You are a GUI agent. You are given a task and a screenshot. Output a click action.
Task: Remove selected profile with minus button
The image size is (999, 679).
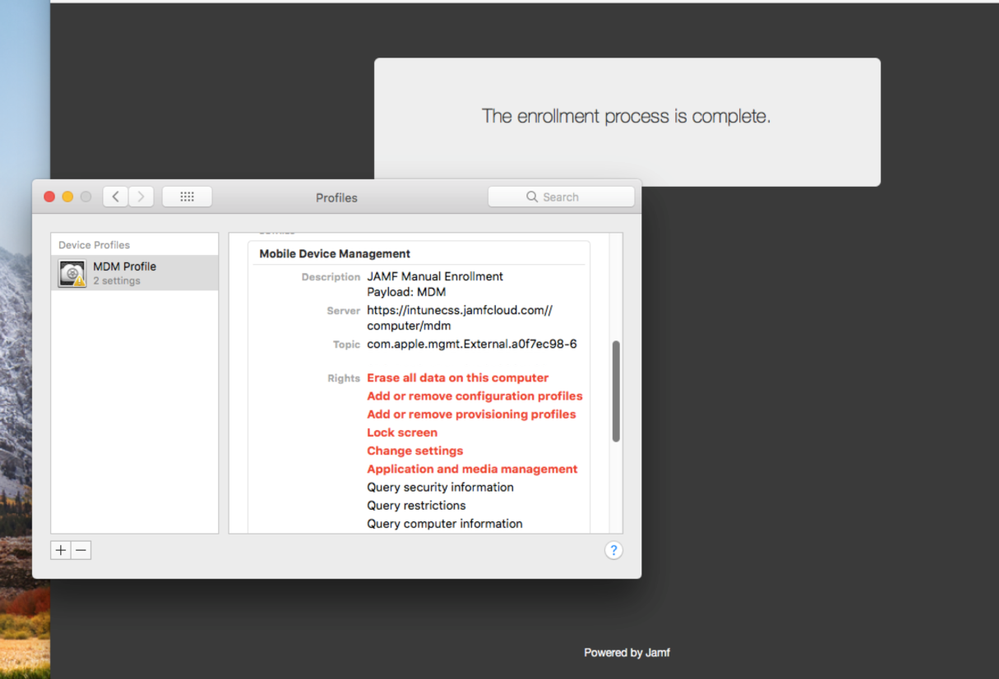pos(81,550)
